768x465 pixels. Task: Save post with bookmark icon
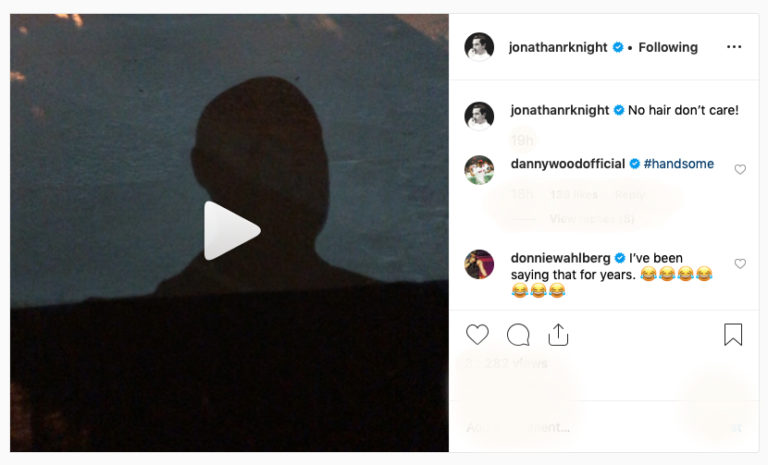coord(733,334)
